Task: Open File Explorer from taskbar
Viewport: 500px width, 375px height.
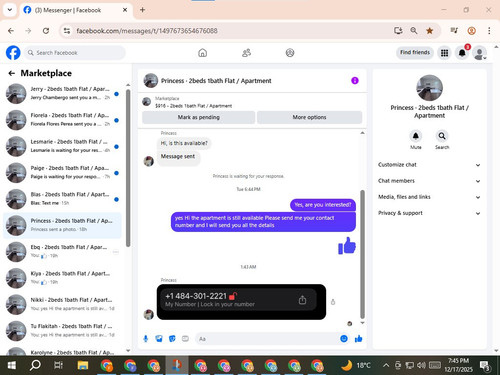Action: point(83,366)
